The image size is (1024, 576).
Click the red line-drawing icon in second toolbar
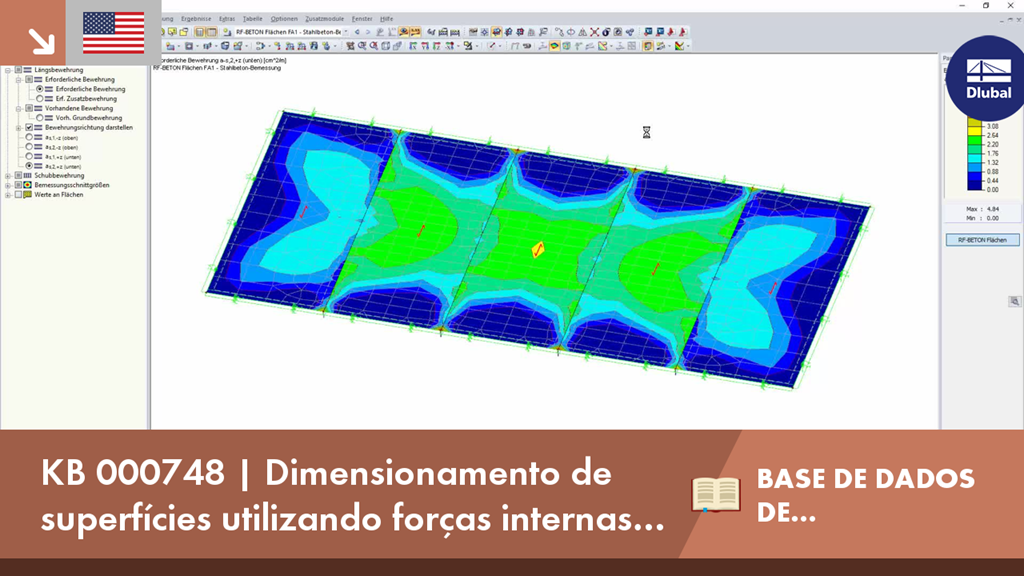click(x=491, y=46)
